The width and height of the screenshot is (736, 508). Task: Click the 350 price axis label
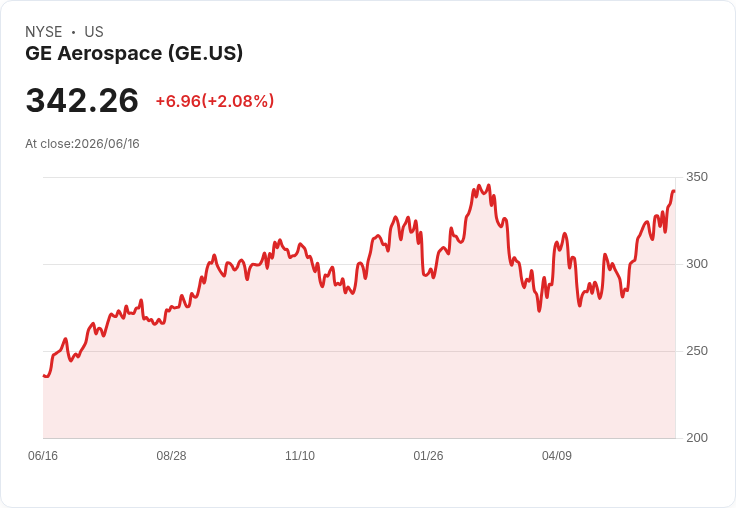point(697,177)
